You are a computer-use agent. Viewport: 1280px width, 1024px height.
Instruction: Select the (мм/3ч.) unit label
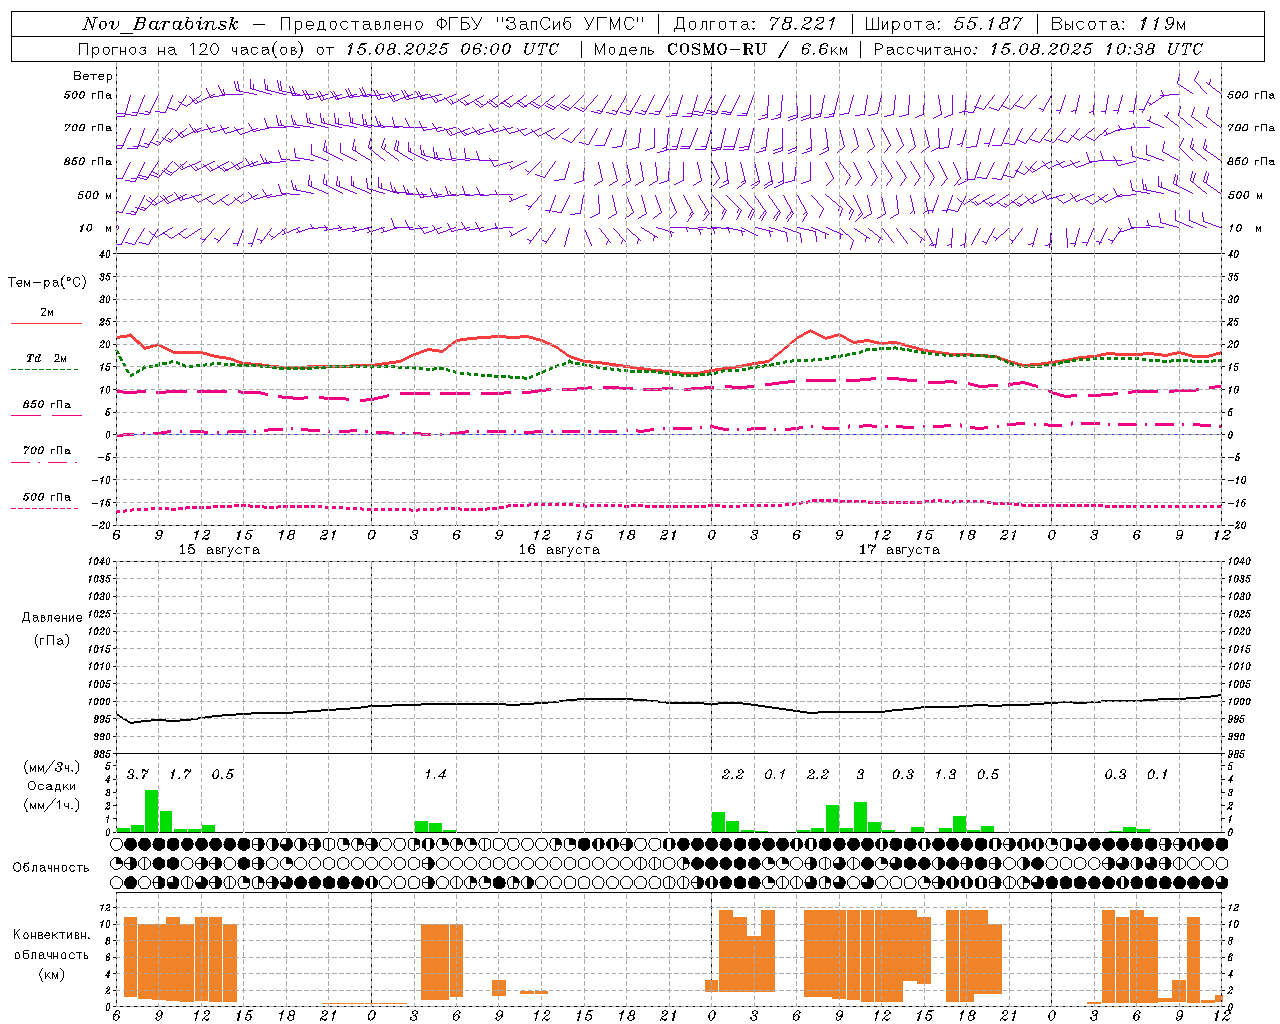pos(51,767)
